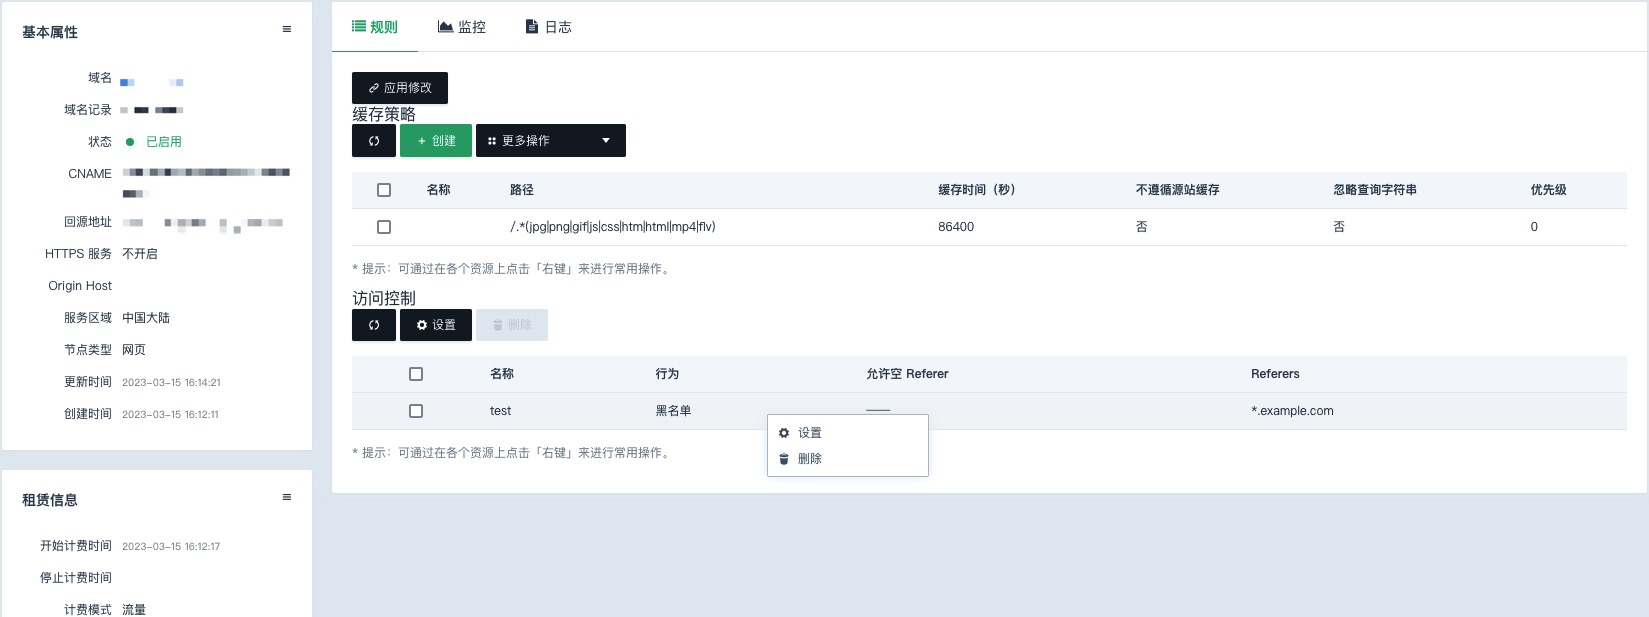Click the Referers column header
Screen dimensions: 1649x617
tap(1275, 374)
